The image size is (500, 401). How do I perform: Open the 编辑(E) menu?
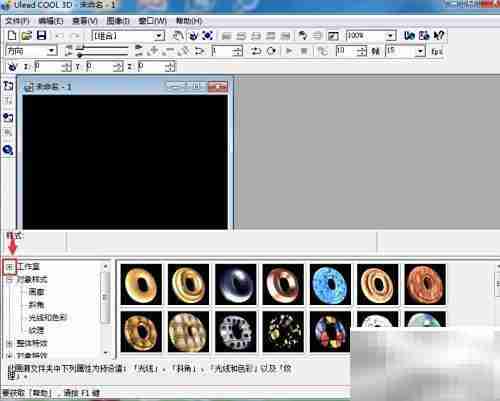tap(51, 21)
